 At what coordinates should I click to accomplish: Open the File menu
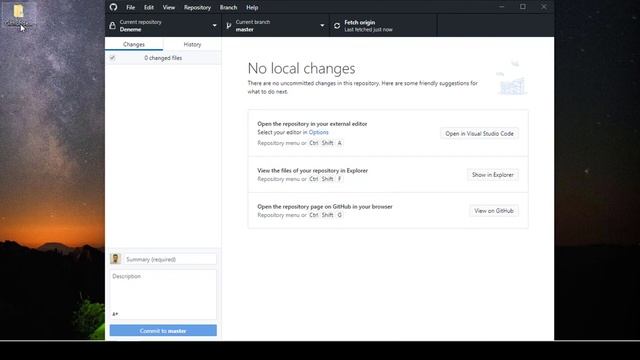coord(131,7)
